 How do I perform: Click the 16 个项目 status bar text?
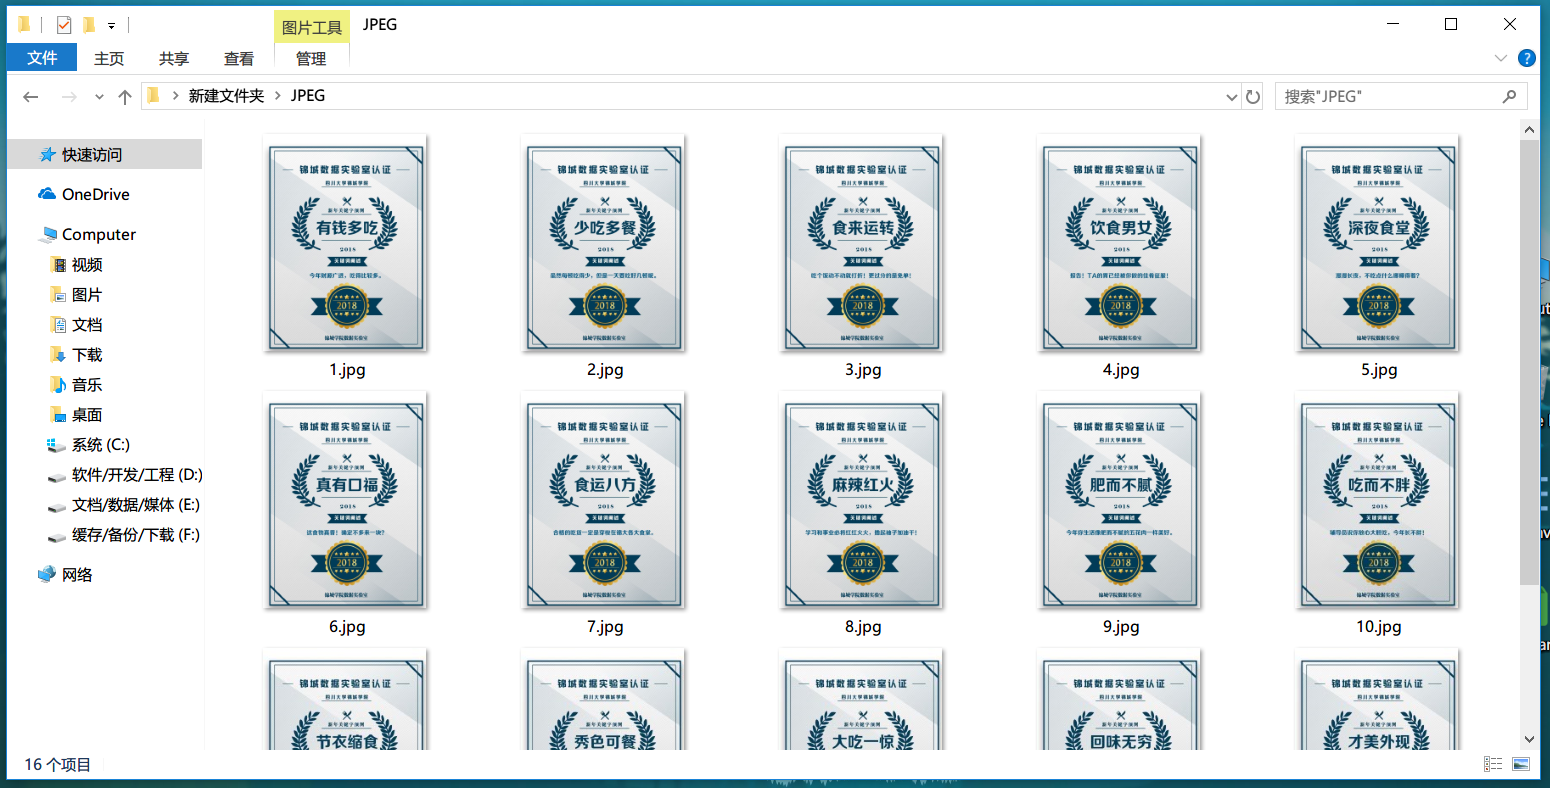[57, 765]
